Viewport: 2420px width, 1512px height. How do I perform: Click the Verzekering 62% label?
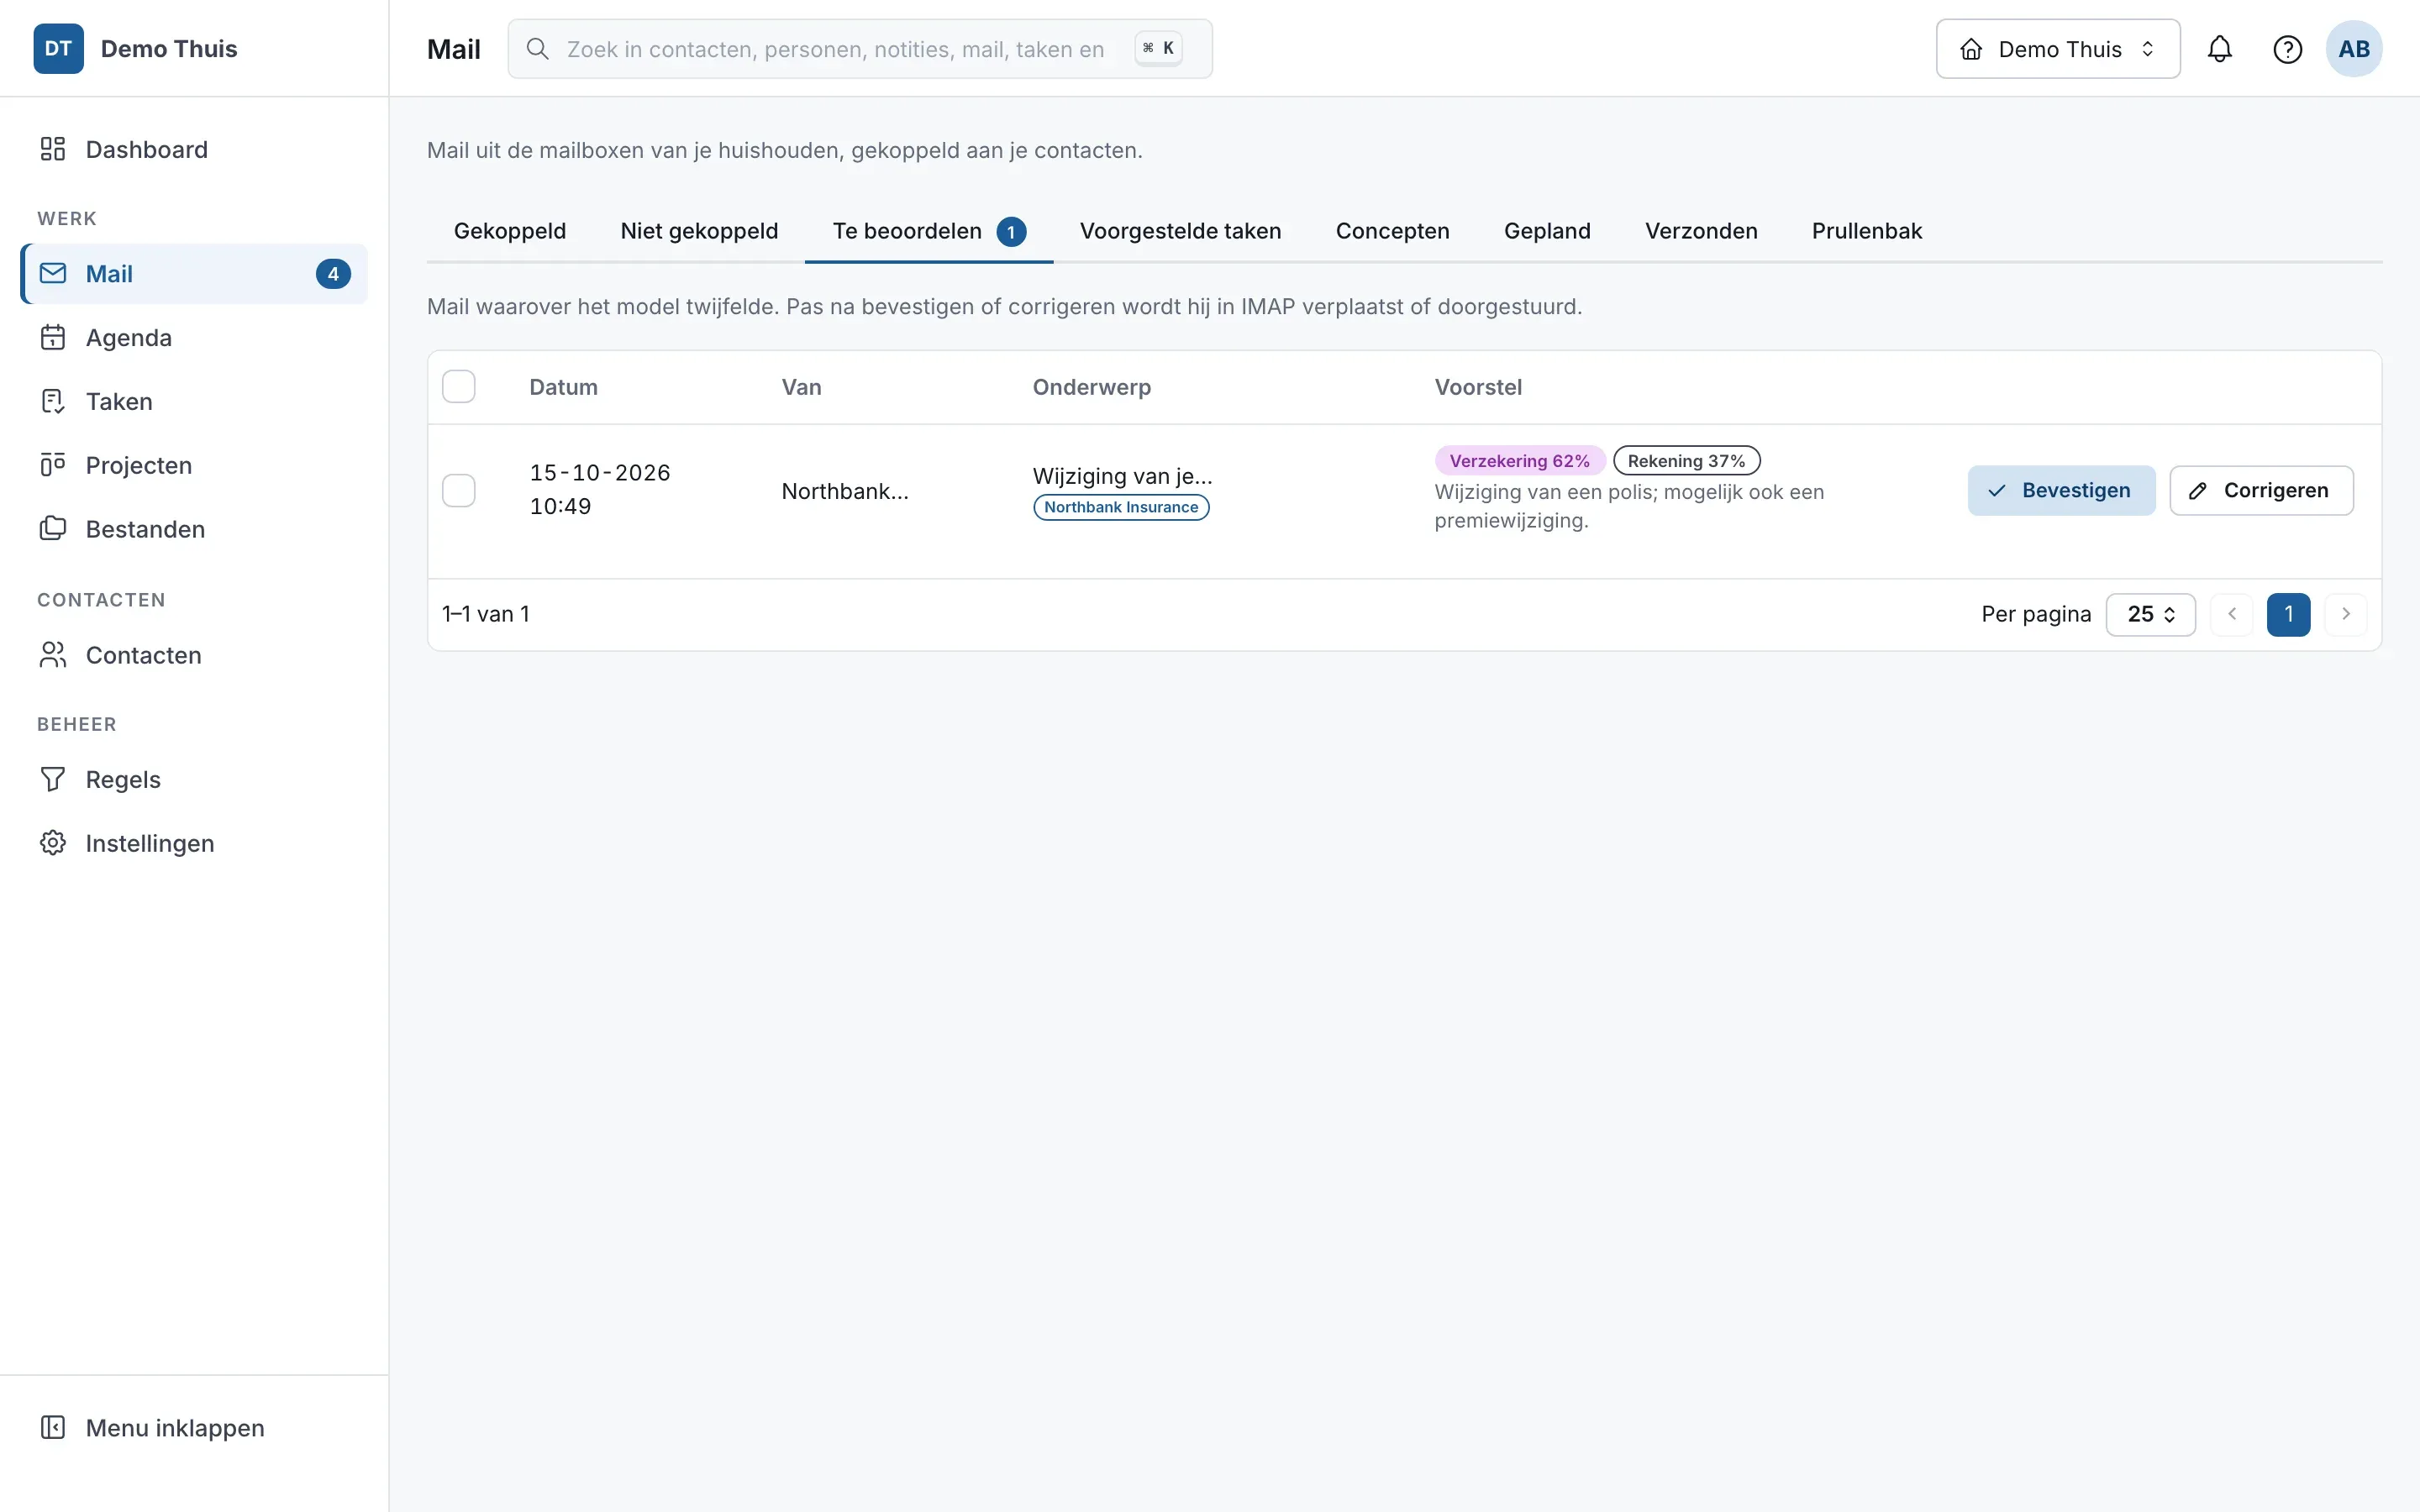[1519, 461]
